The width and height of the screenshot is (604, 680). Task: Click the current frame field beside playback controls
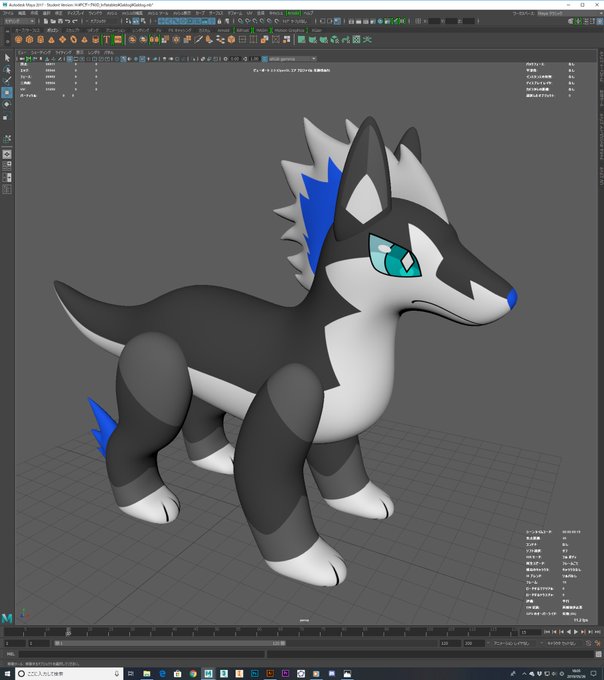click(x=531, y=632)
